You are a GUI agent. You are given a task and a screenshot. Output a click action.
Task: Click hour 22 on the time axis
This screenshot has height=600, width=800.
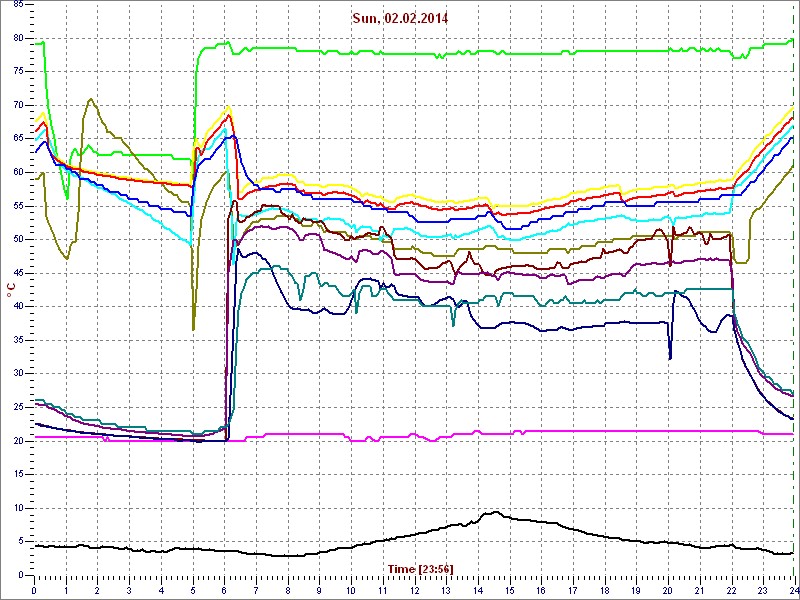coord(731,590)
